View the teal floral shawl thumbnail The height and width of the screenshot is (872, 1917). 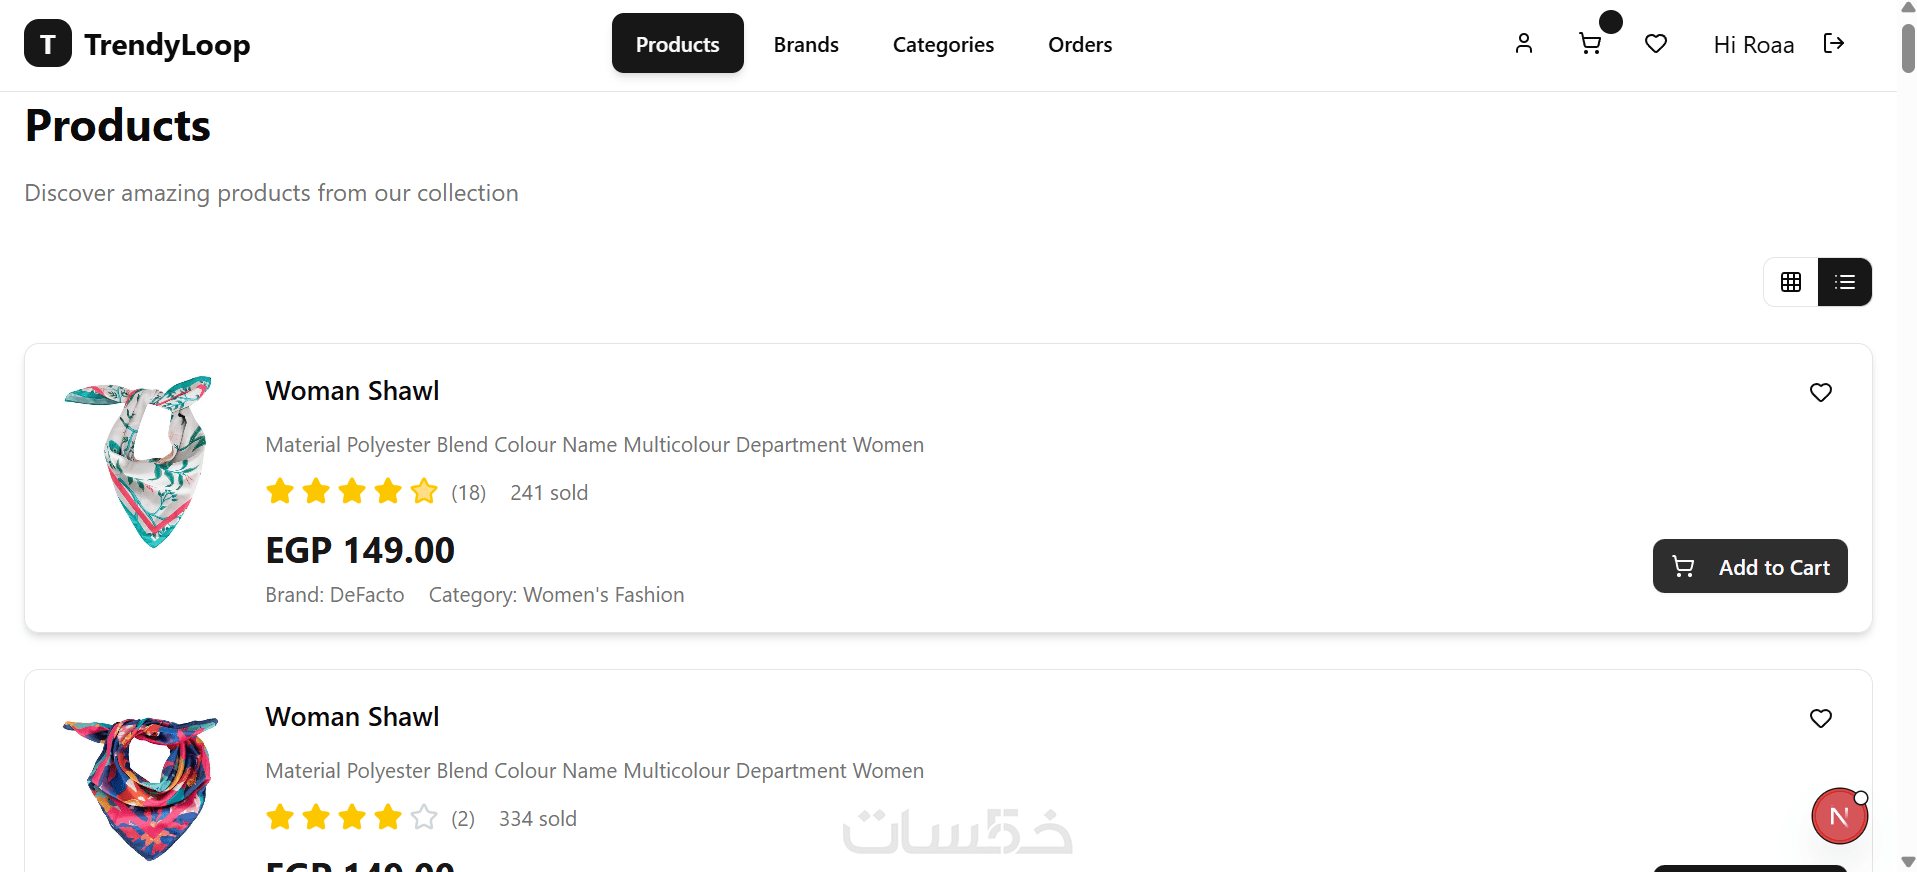pos(141,462)
